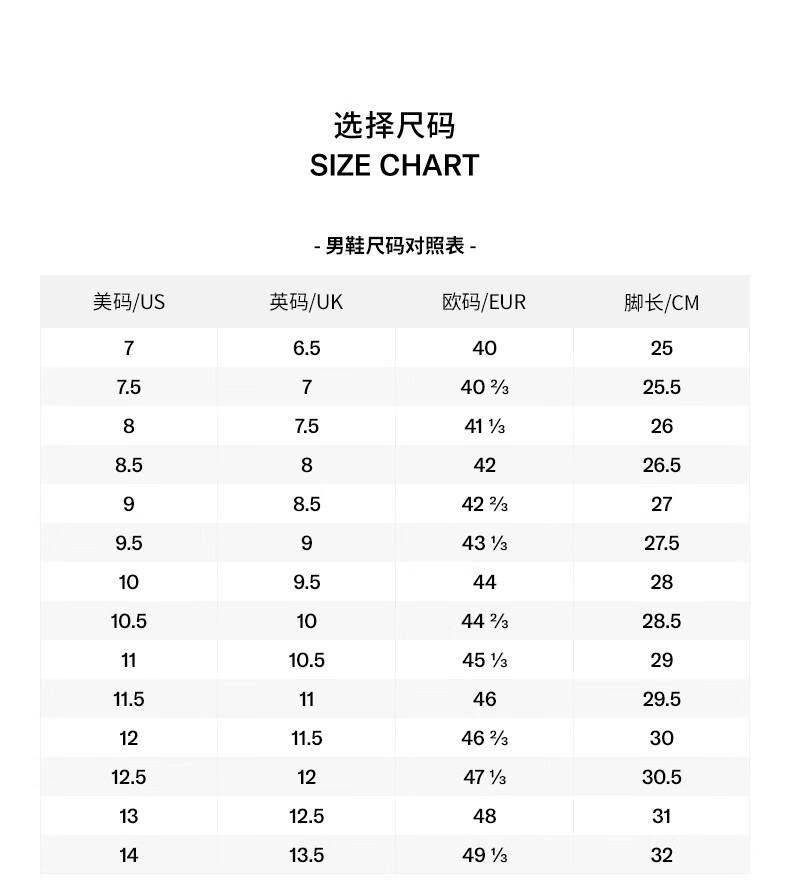
Task: Click foot length 27.5 CM cell
Action: [x=661, y=543]
